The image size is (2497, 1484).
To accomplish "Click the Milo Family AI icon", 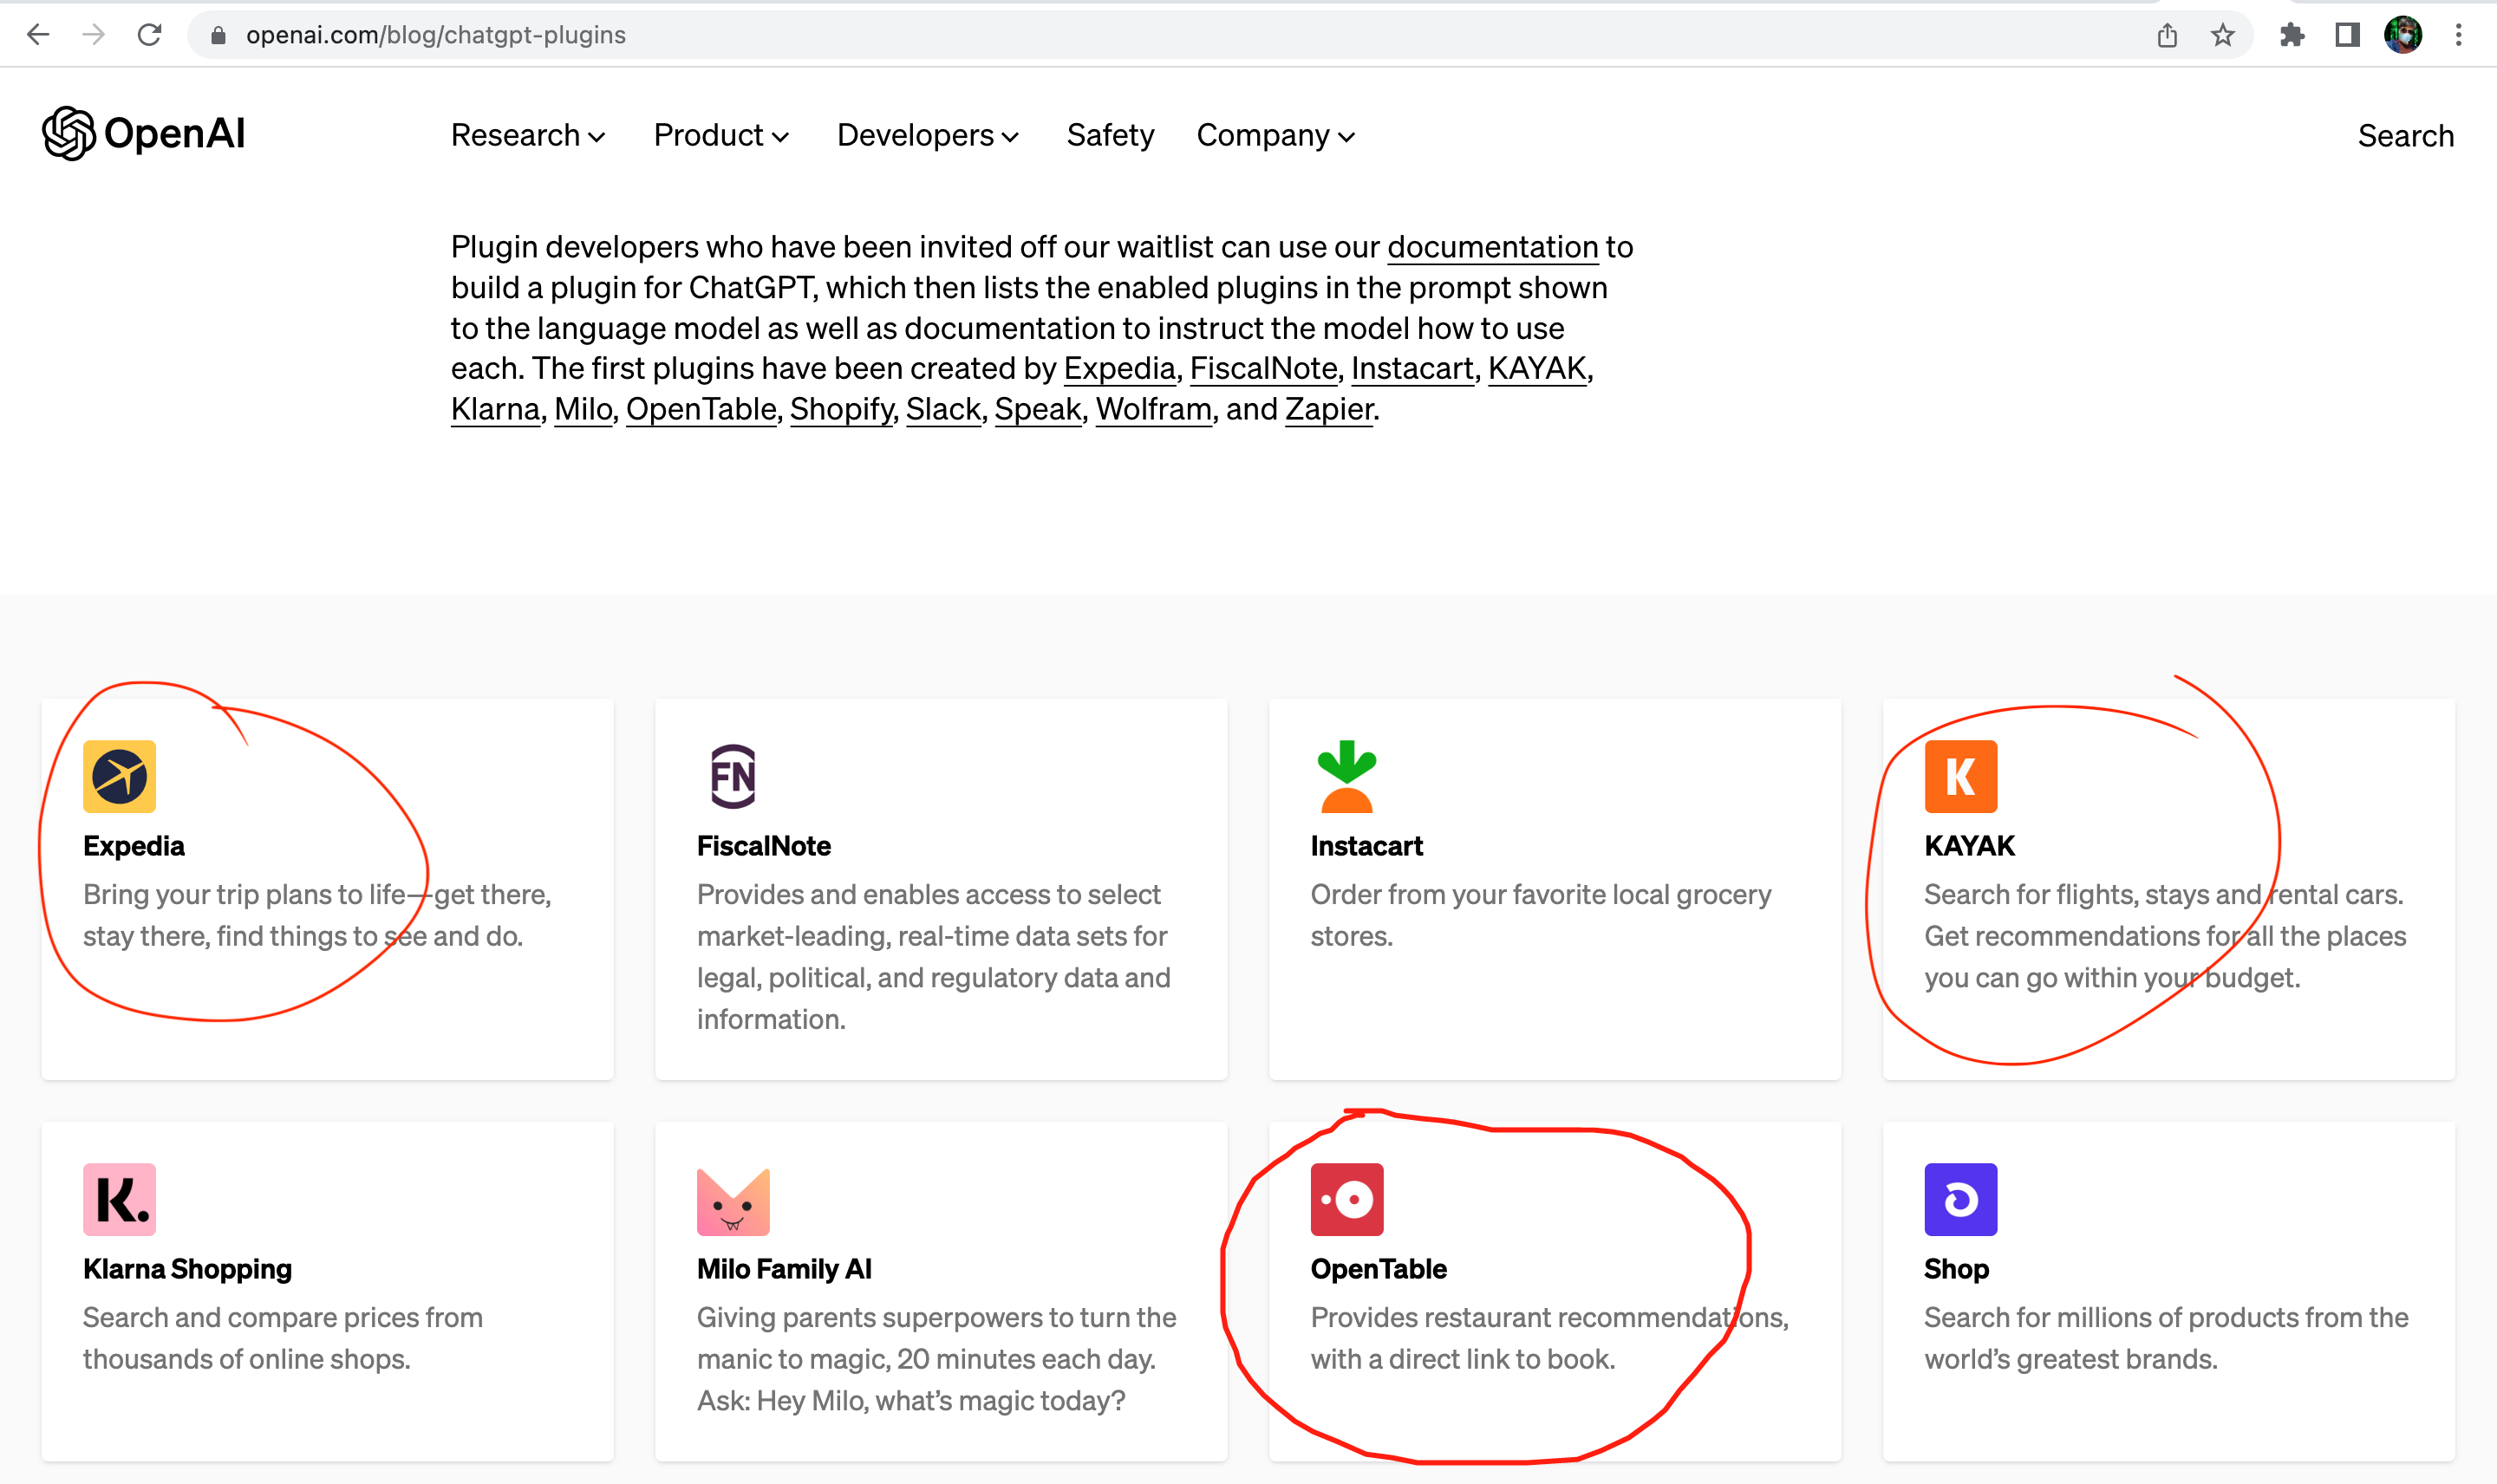I will [733, 1201].
